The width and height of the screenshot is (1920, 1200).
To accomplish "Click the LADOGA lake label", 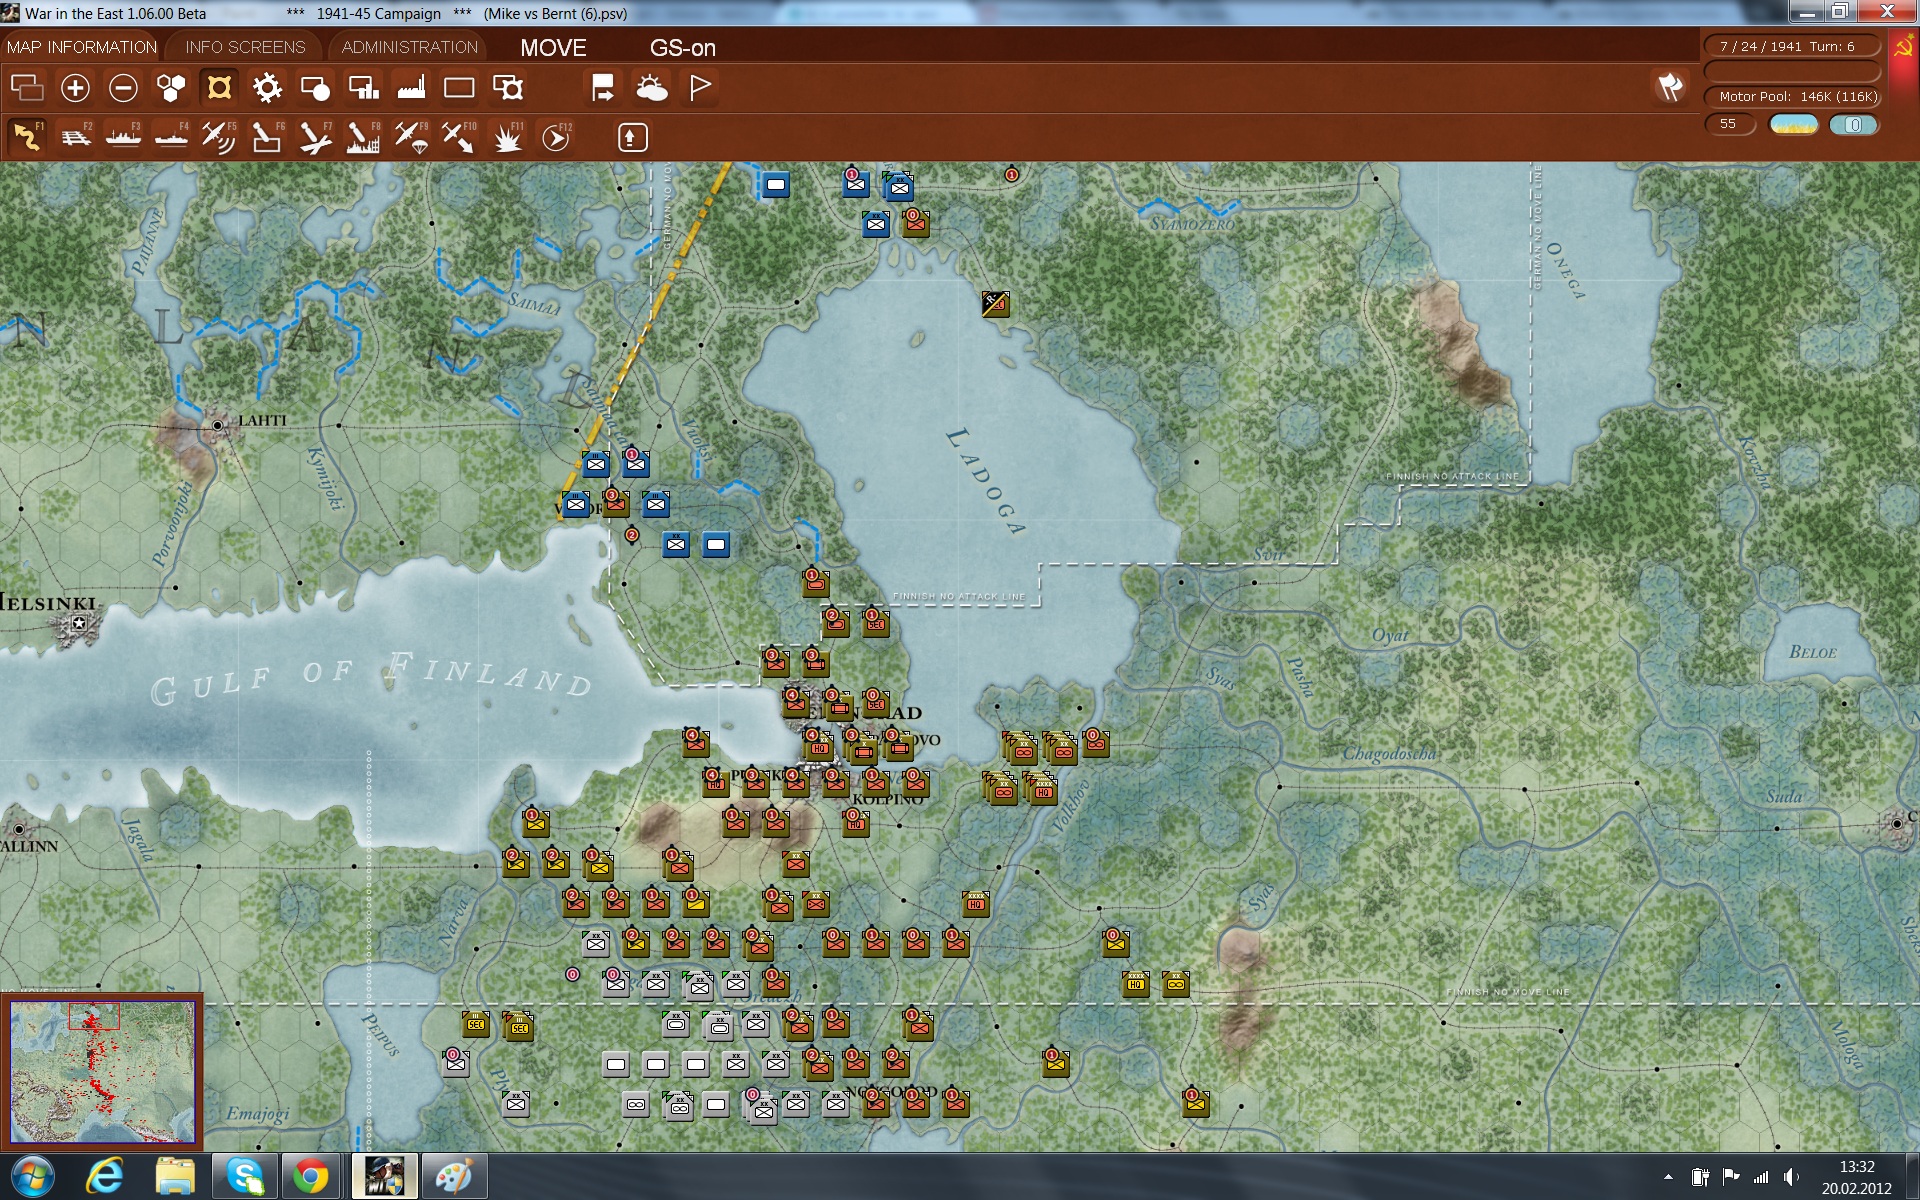I will (x=985, y=481).
